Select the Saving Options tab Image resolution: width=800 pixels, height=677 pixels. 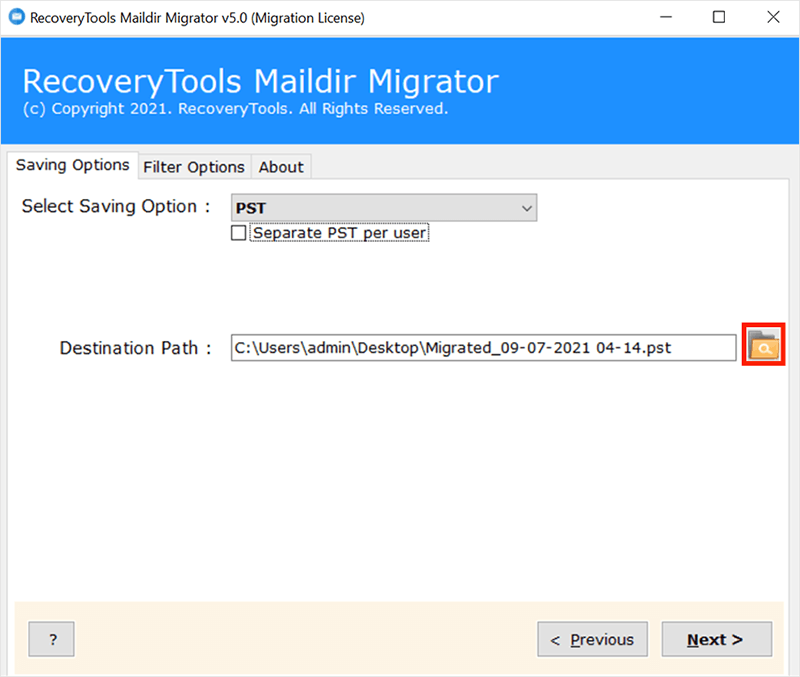pyautogui.click(x=72, y=165)
